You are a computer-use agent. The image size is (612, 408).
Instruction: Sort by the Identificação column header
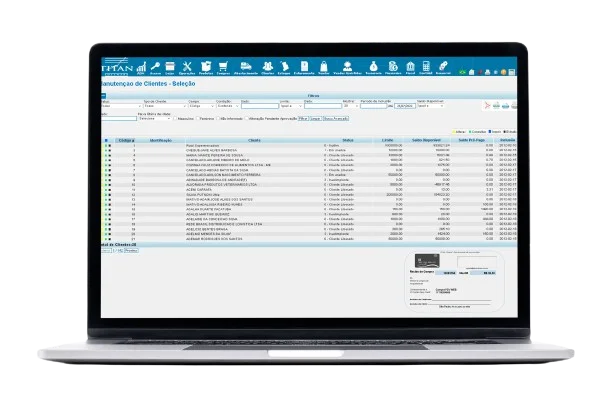pos(161,140)
